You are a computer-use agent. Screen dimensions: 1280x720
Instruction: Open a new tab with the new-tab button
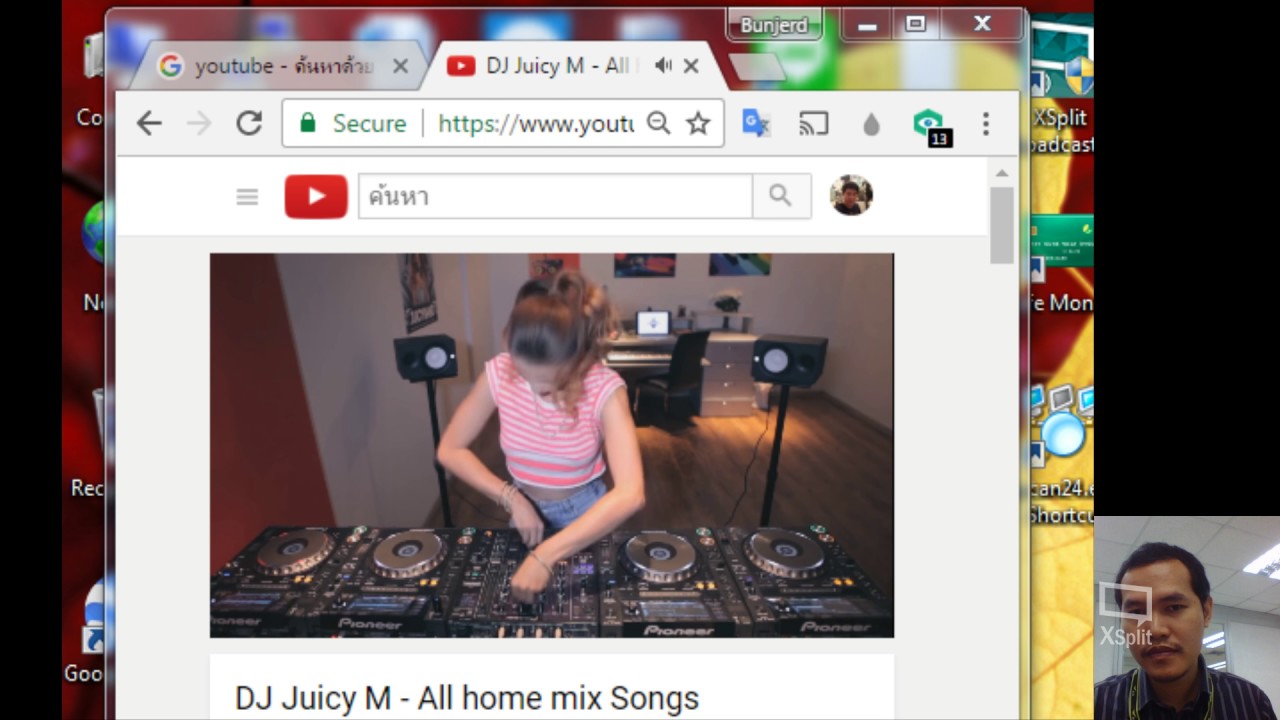(757, 67)
